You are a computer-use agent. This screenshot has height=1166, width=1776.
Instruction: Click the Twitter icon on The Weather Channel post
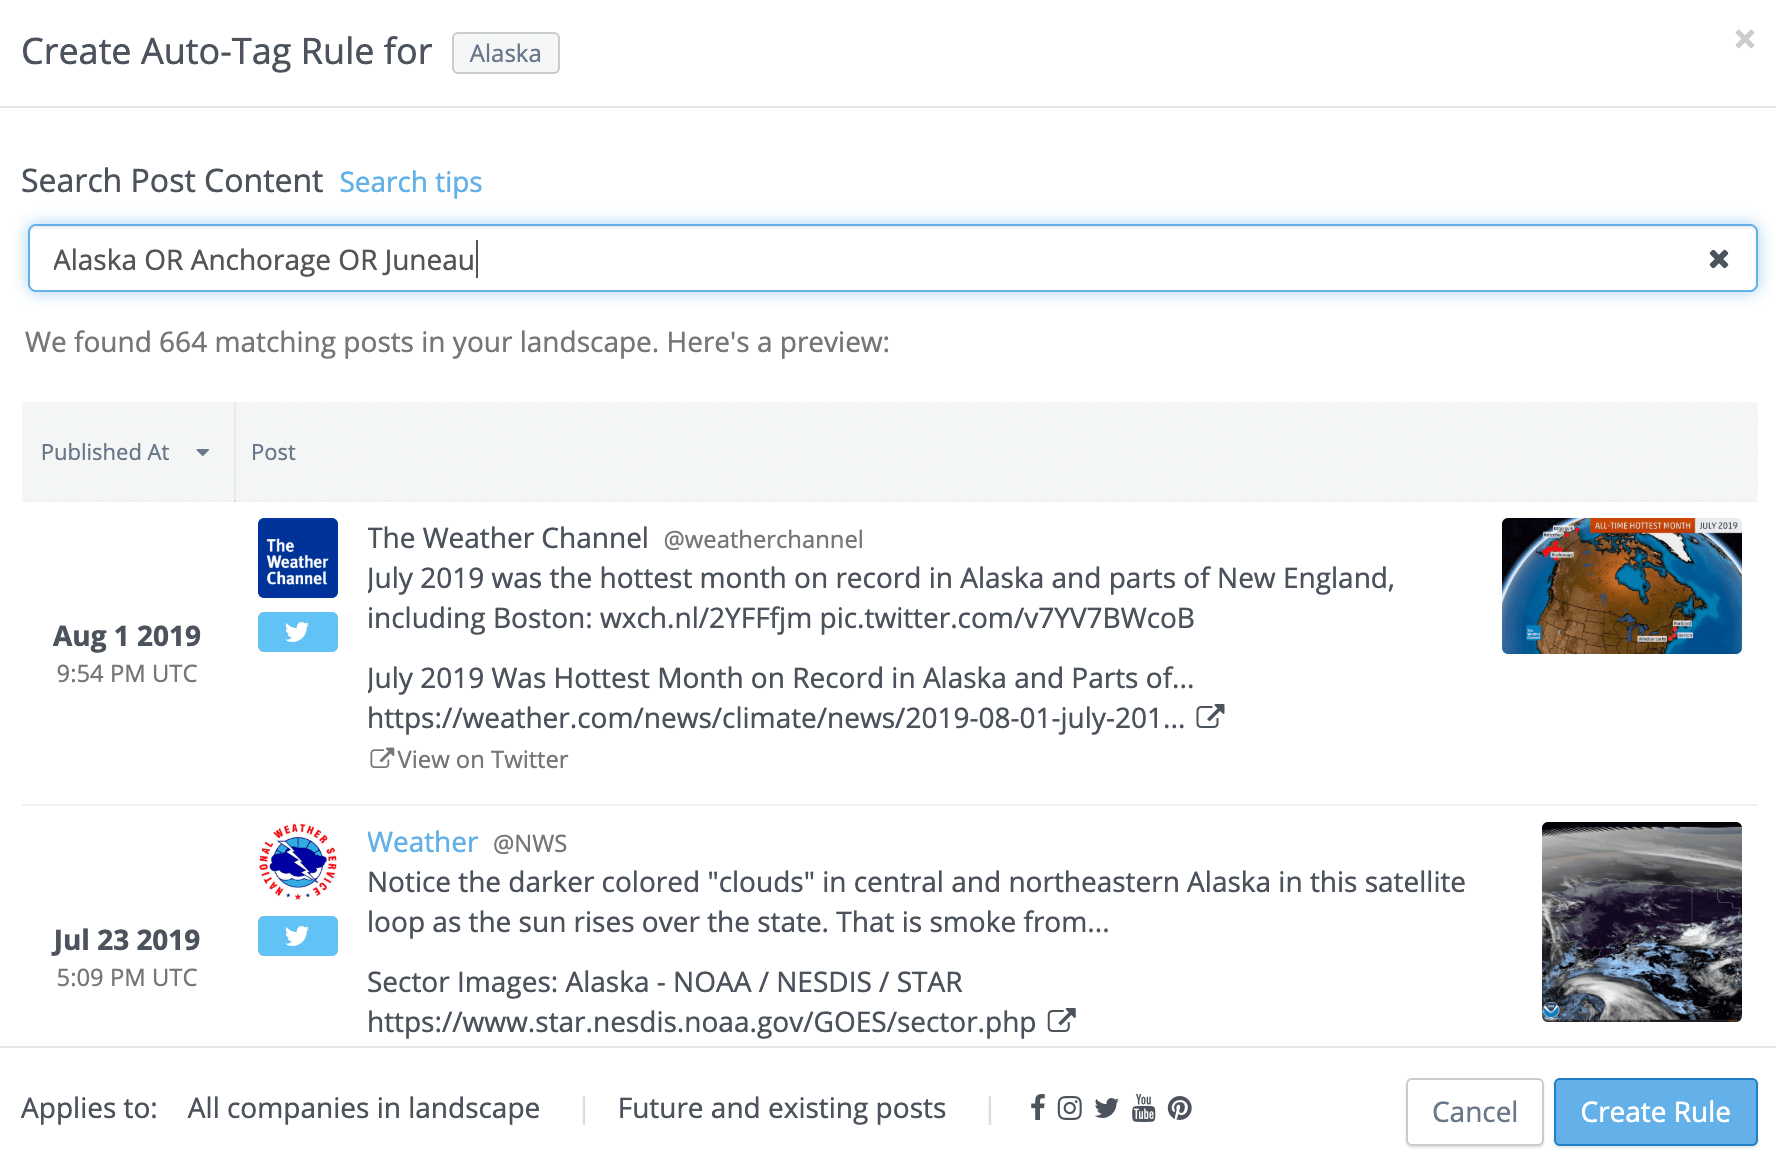[x=297, y=631]
